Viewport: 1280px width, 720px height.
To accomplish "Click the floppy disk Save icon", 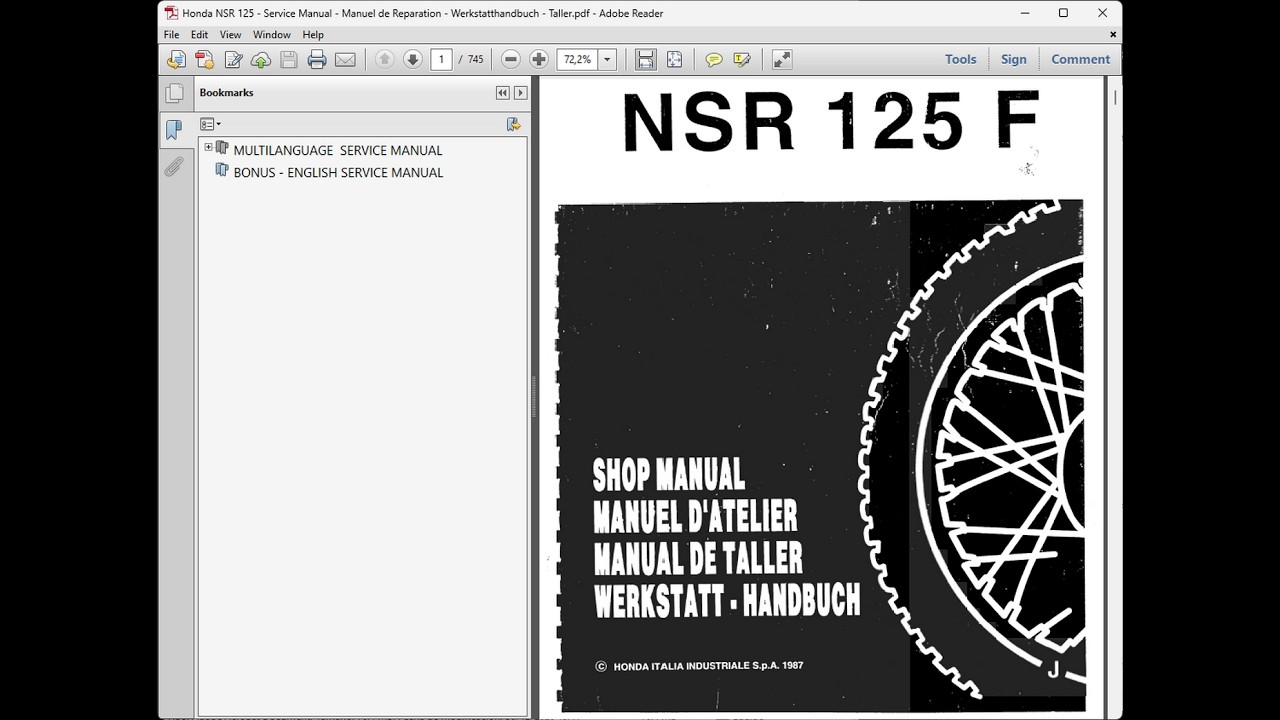I will [x=289, y=60].
